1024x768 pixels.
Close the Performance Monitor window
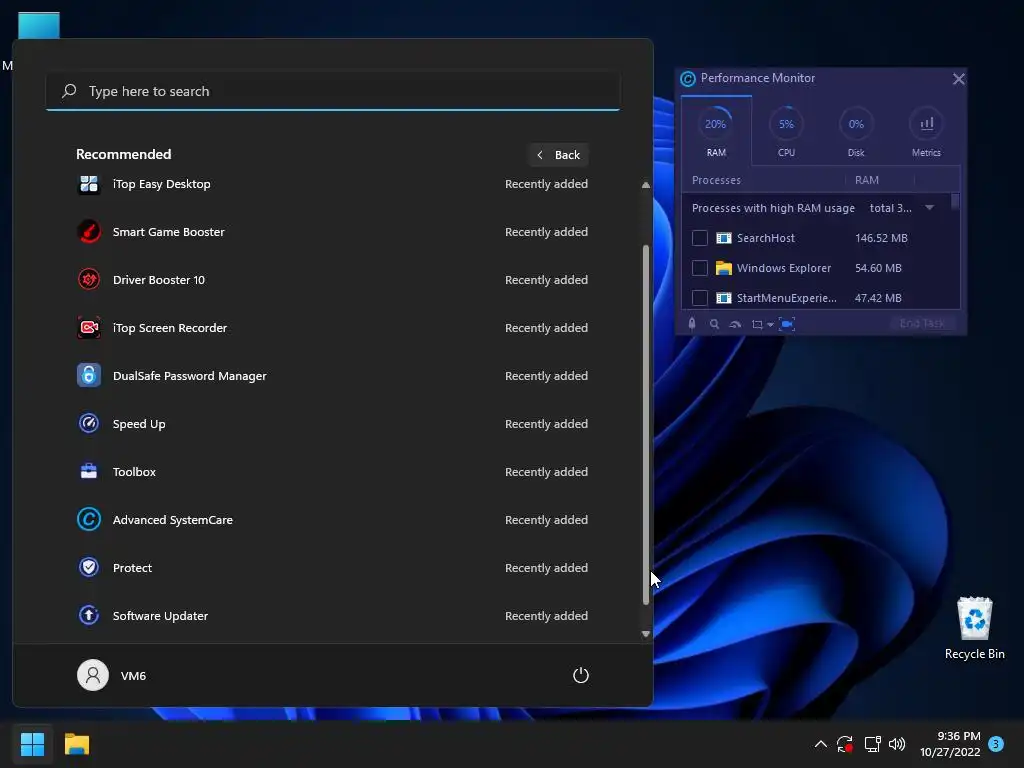point(958,79)
